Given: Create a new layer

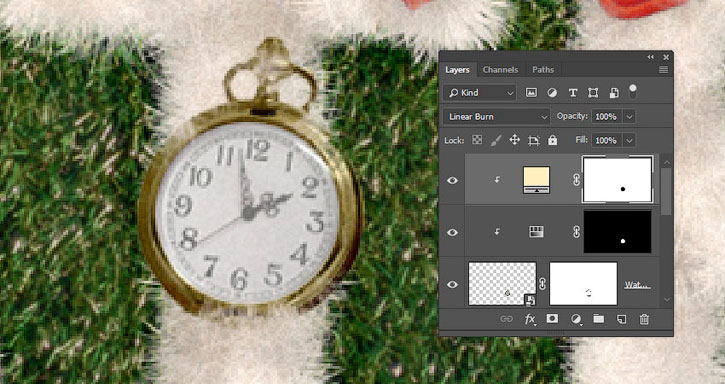Looking at the screenshot, I should 622,319.
